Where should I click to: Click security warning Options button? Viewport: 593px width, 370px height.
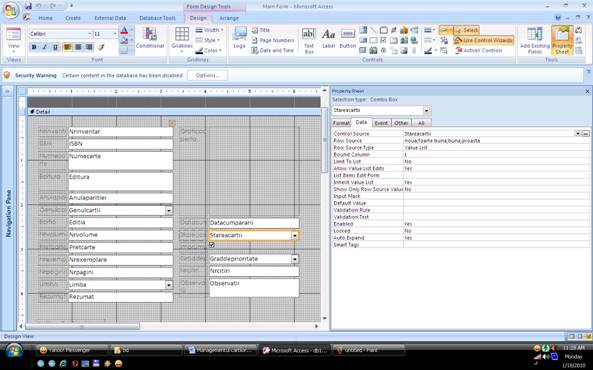click(208, 75)
